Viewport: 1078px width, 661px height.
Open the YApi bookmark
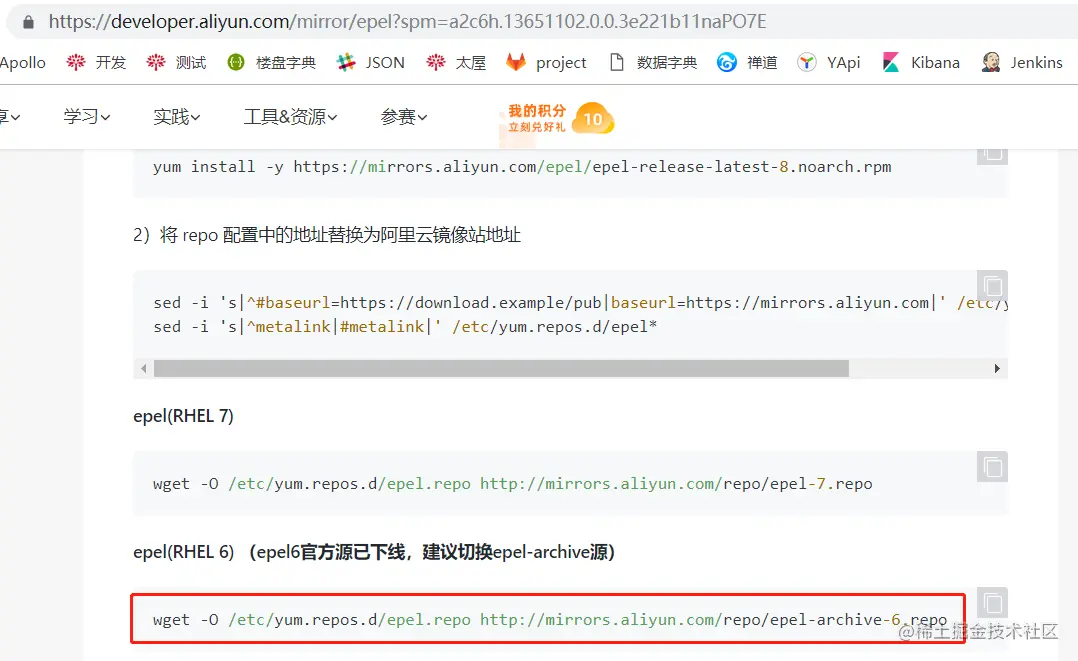coord(828,63)
